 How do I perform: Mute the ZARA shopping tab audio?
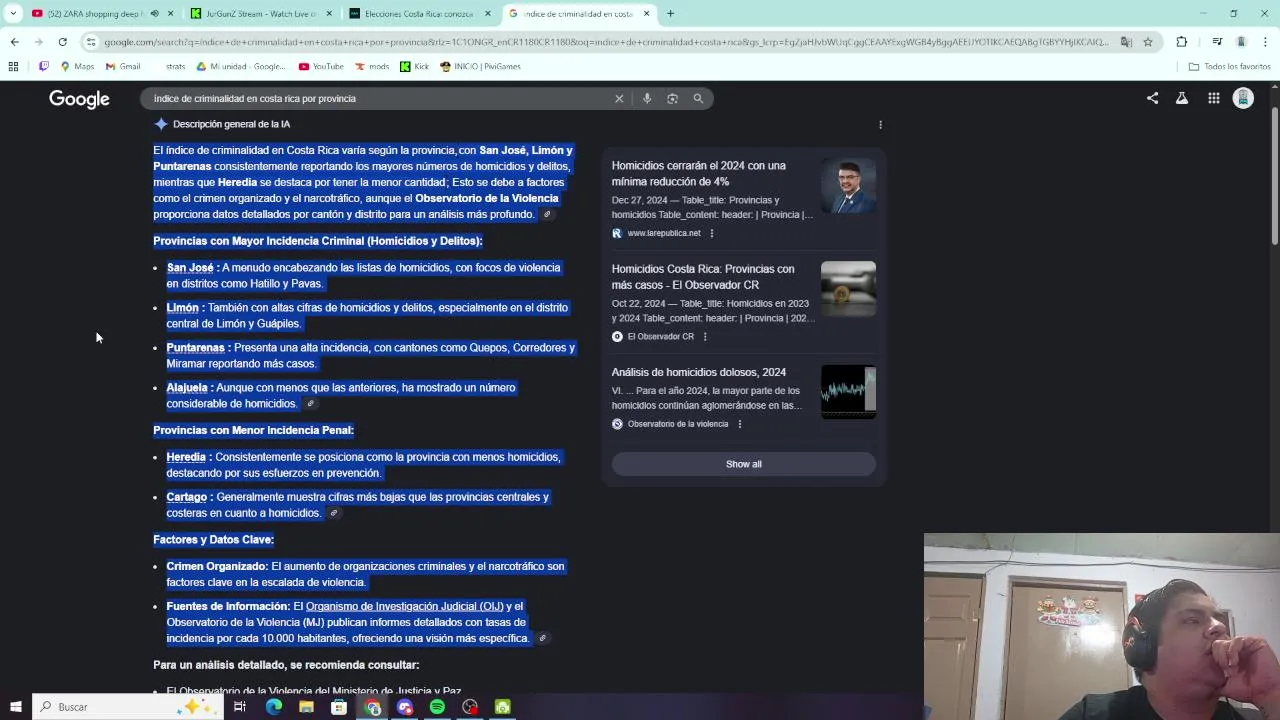(154, 14)
